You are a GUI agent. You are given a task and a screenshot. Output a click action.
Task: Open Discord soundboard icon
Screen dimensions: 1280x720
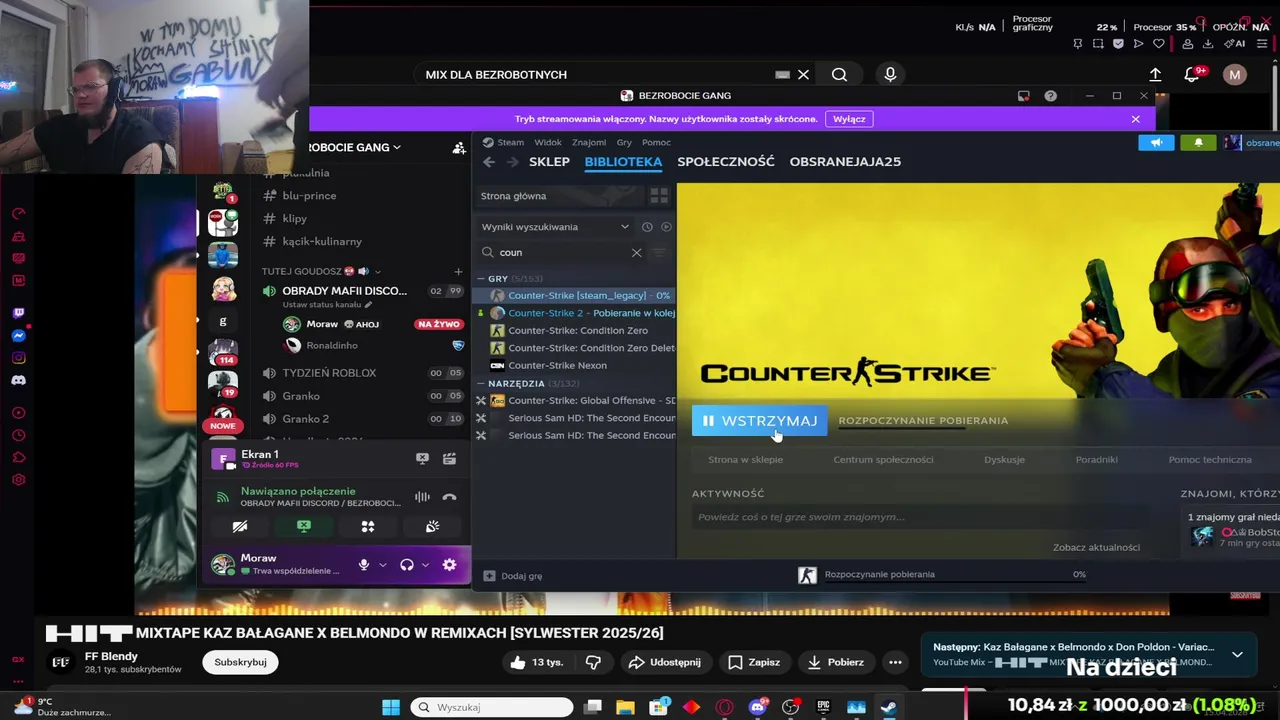432,527
